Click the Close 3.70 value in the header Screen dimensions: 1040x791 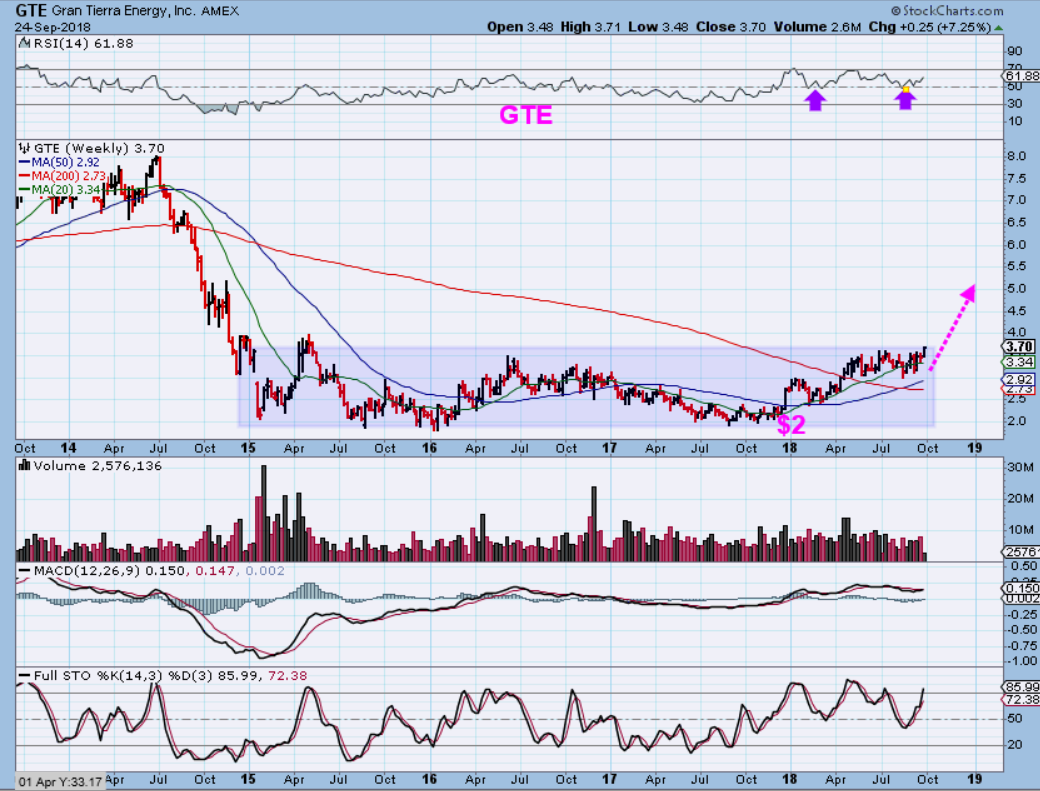click(x=730, y=27)
